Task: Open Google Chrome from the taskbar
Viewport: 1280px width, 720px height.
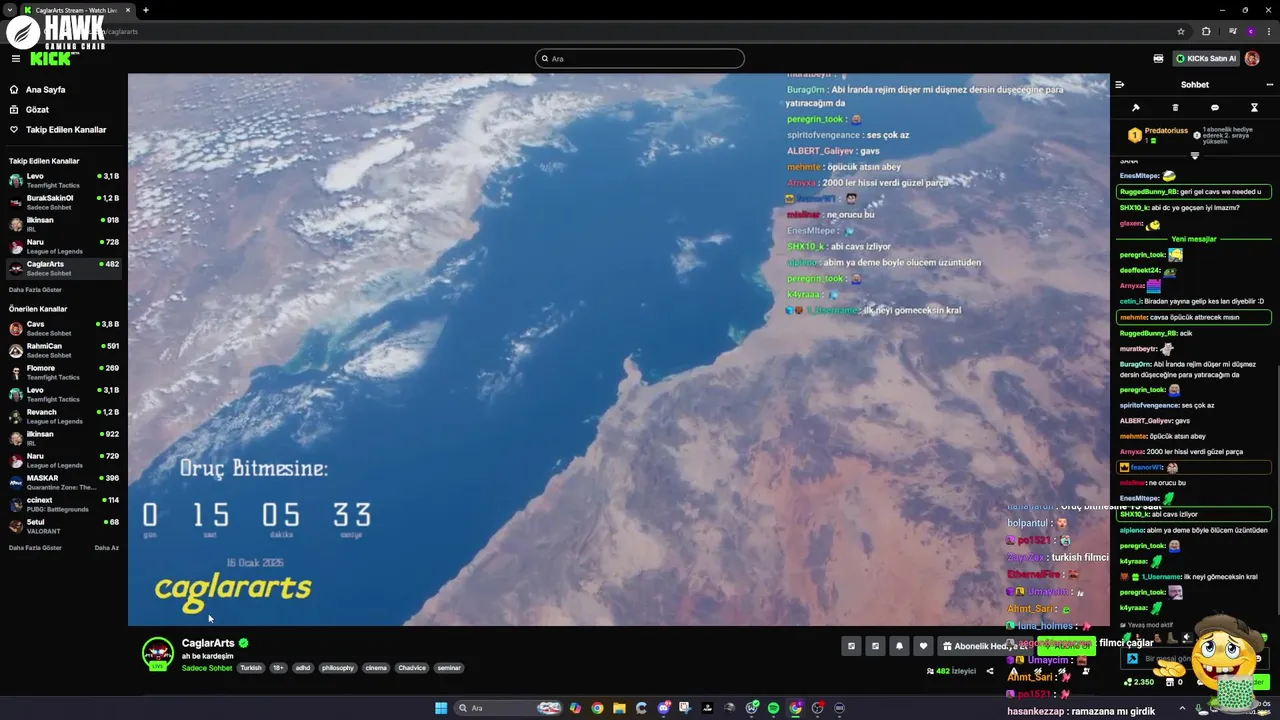Action: coord(597,708)
